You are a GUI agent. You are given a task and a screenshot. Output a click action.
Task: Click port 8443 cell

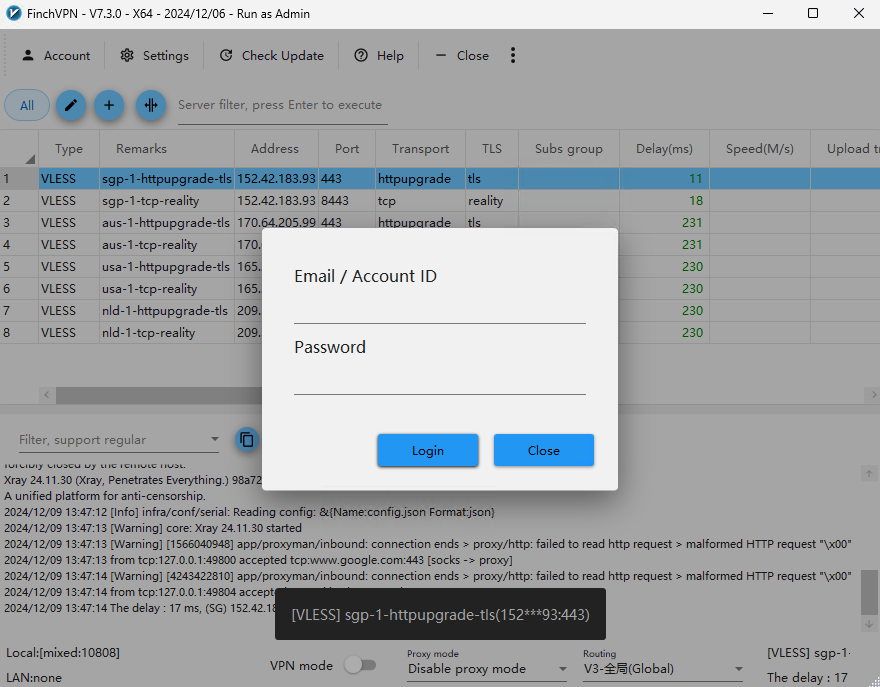pos(347,200)
